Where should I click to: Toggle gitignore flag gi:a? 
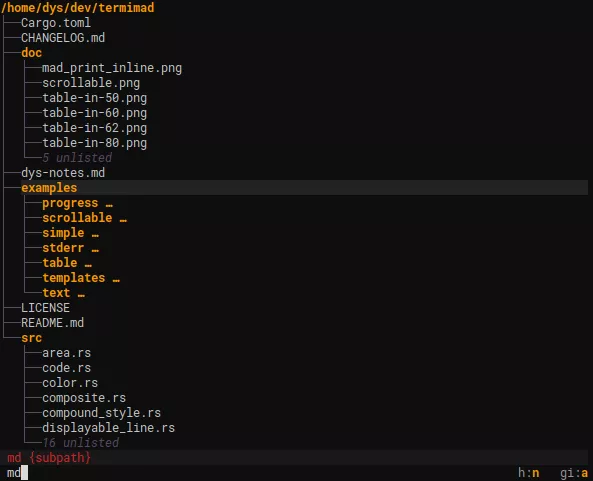574,473
